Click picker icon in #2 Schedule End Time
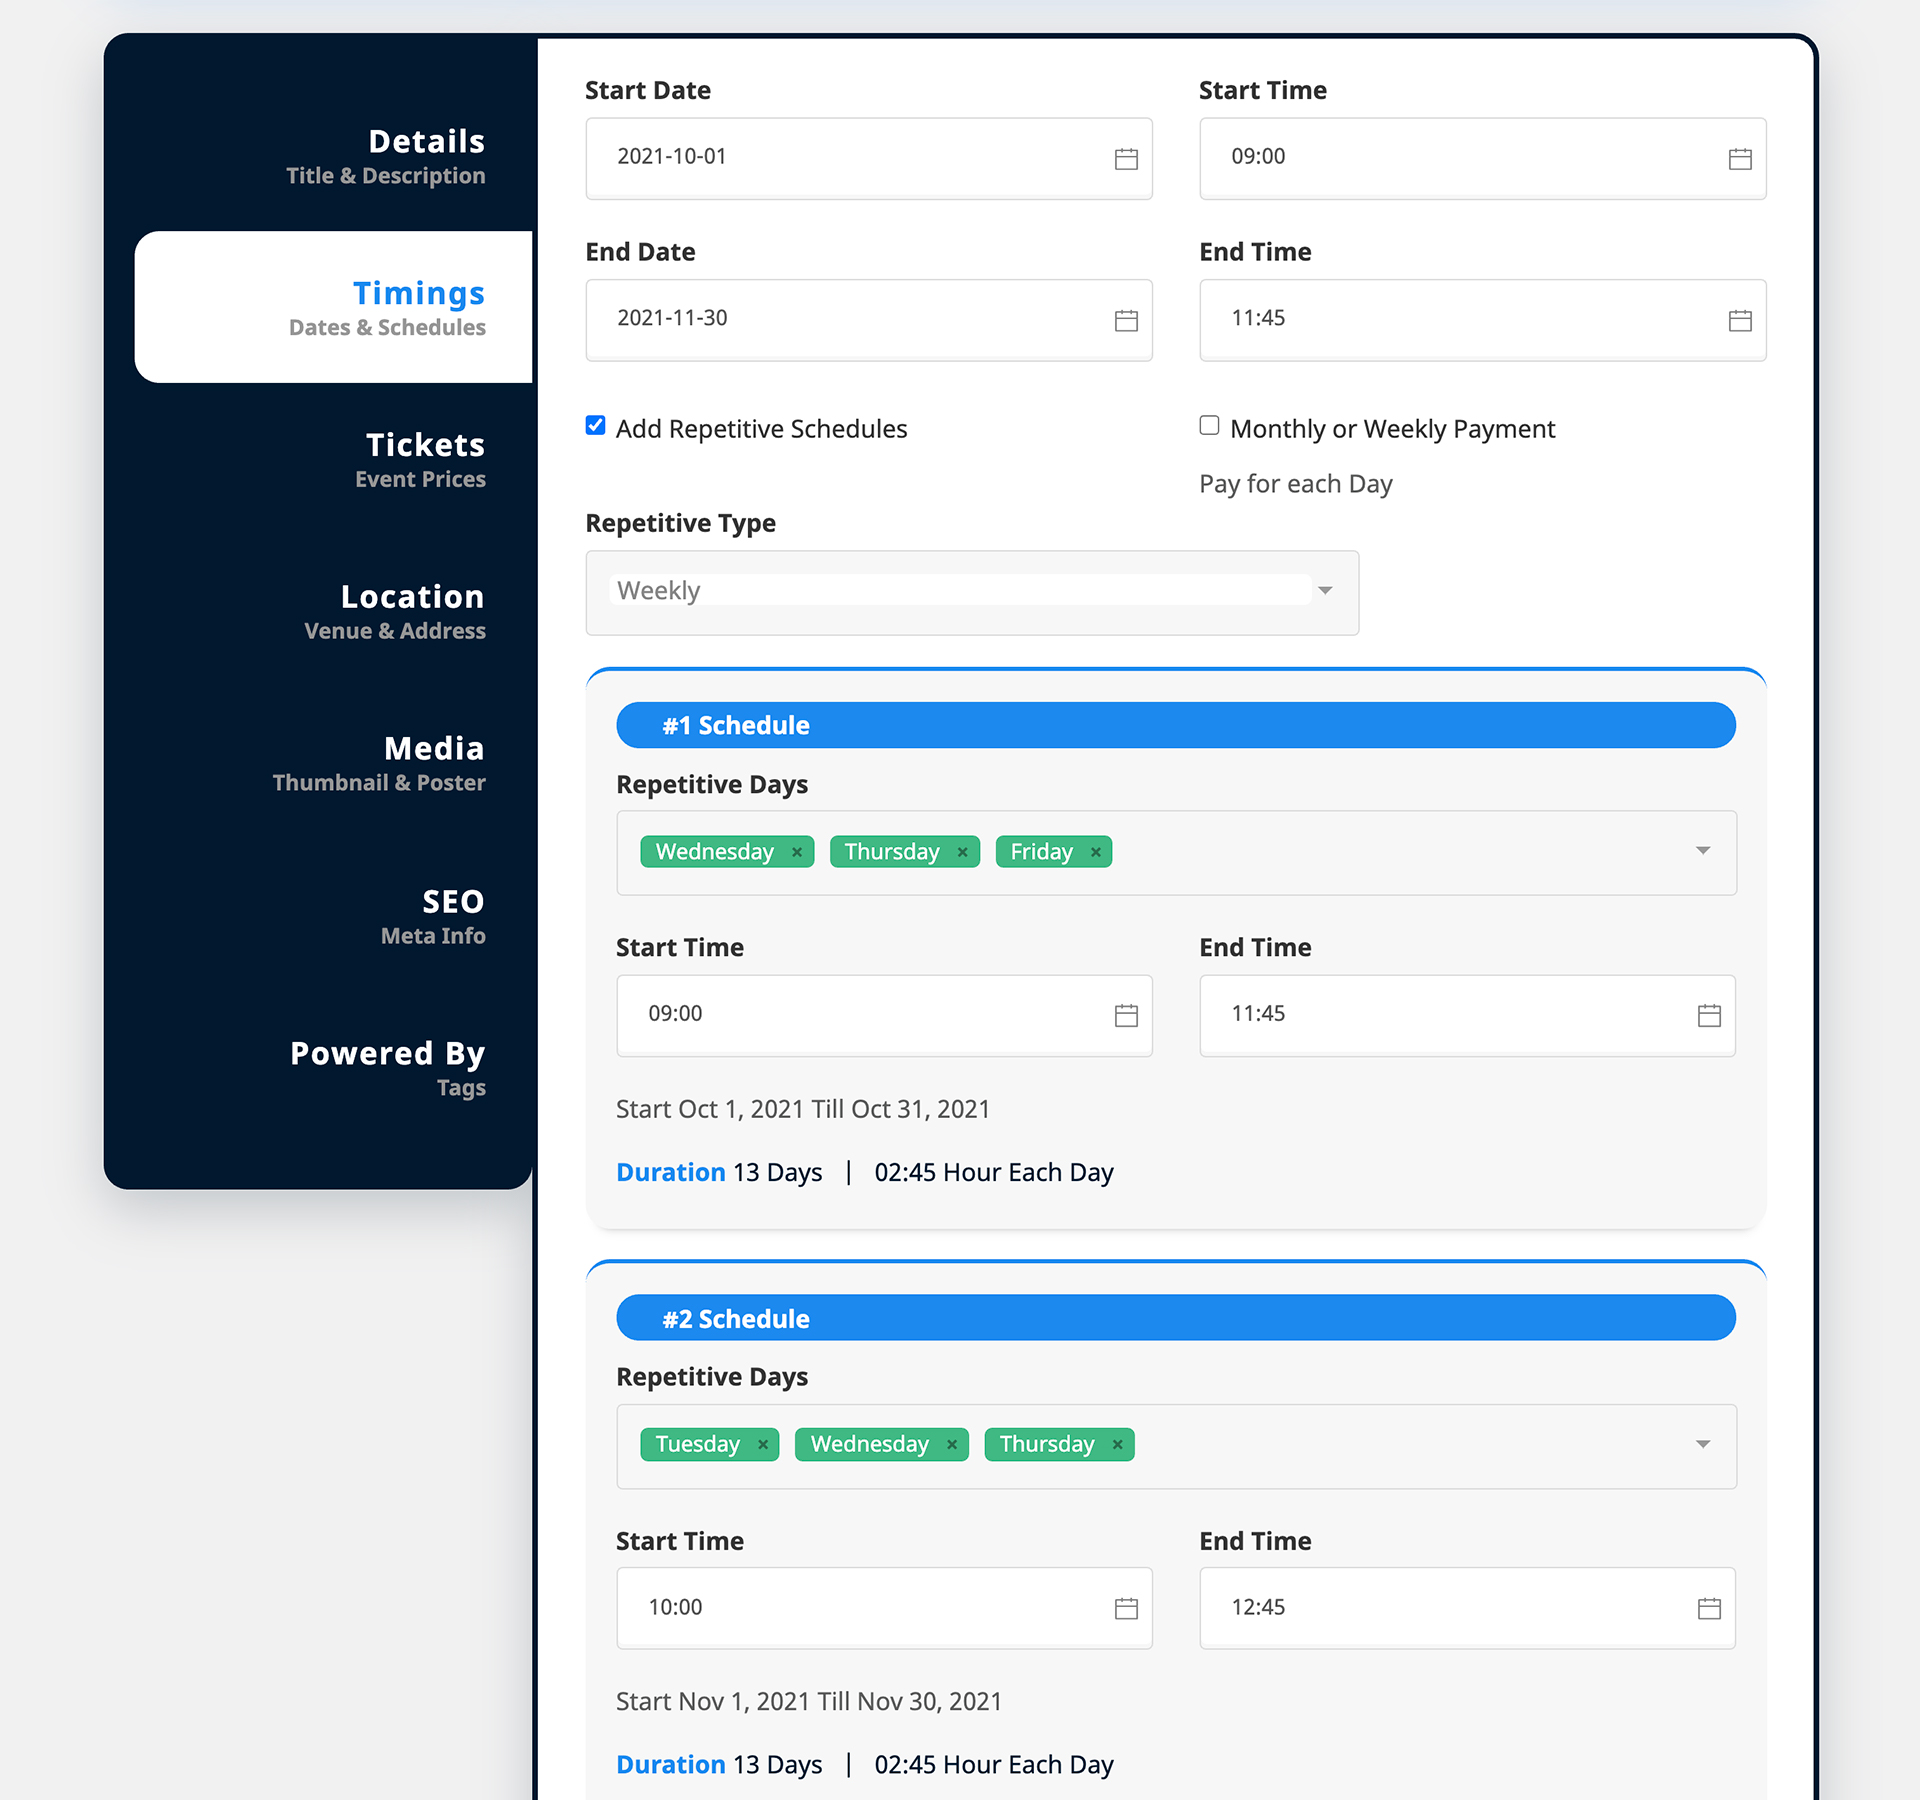Screen dimensions: 1920x1800 point(1709,1608)
